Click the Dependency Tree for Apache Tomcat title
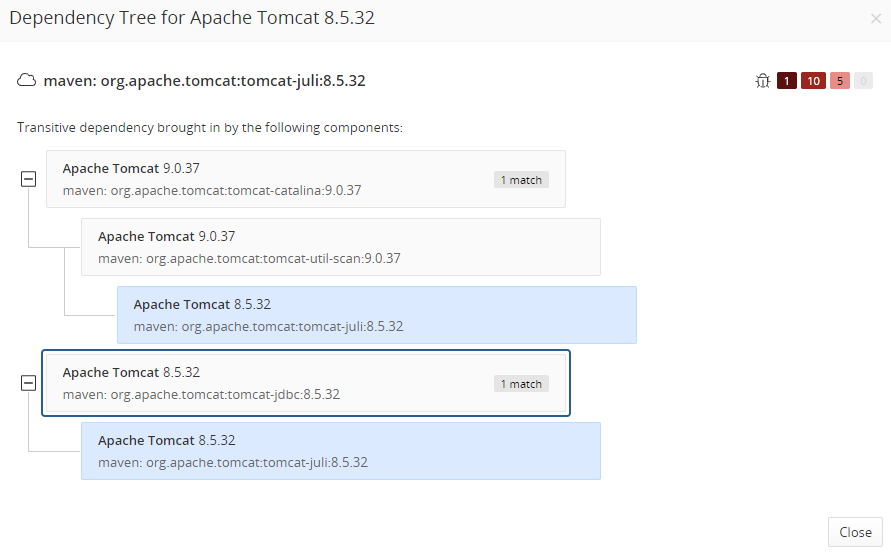The width and height of the screenshot is (891, 554). 192,18
